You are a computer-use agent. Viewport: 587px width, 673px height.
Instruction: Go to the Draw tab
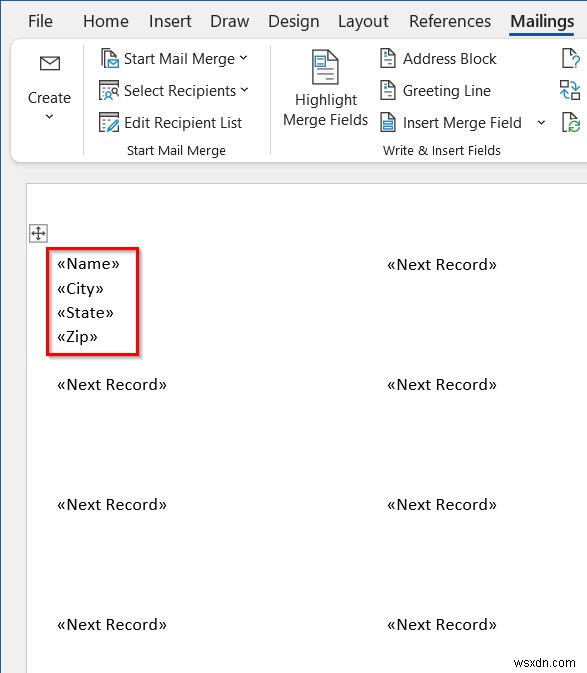230,21
